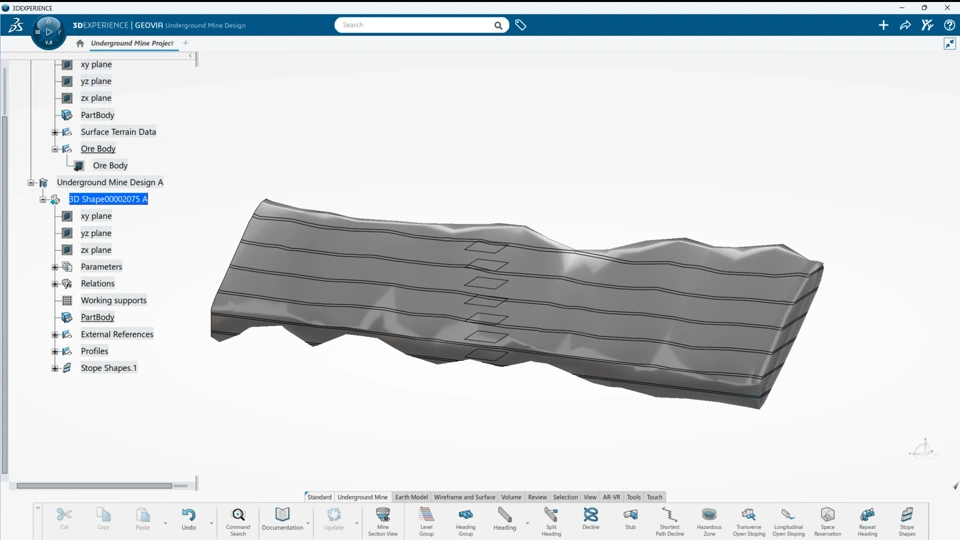
Task: Select the Heading tool
Action: [504, 518]
